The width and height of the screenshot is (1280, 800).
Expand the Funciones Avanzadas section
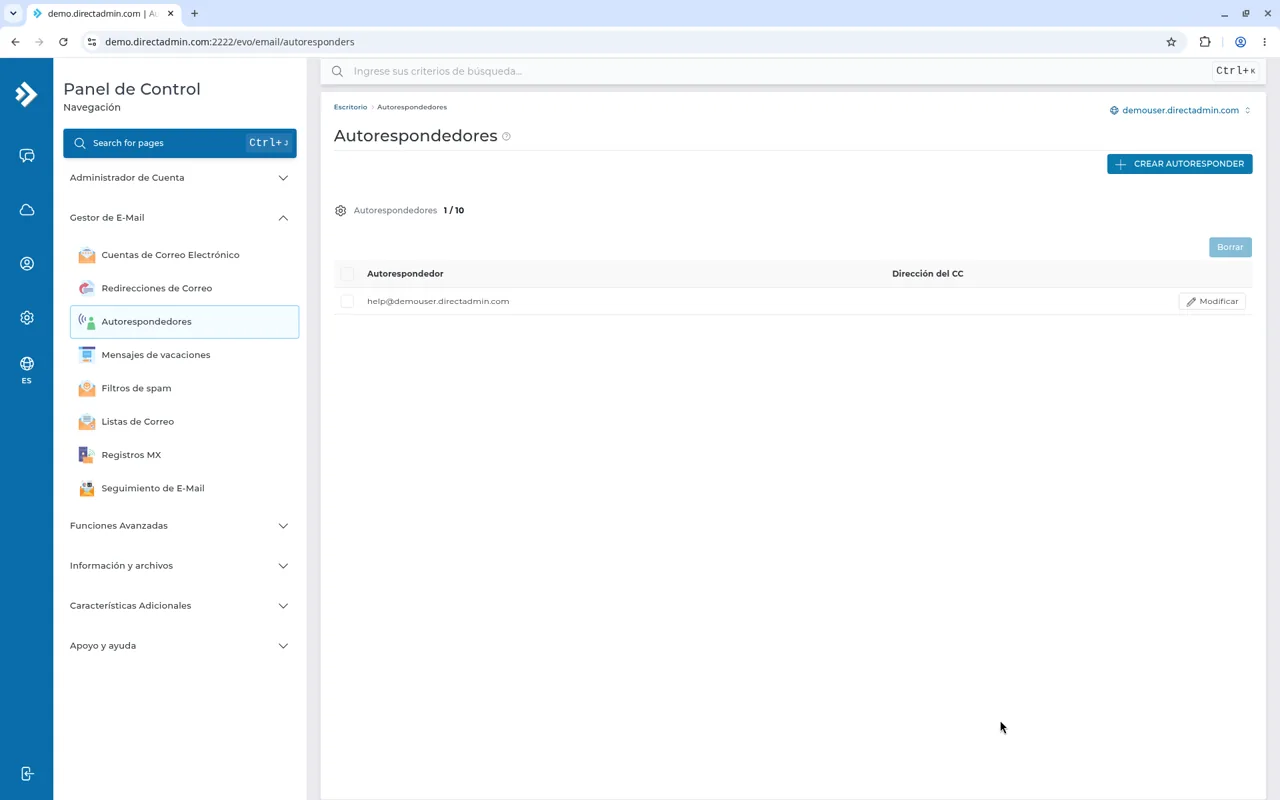[x=180, y=526]
